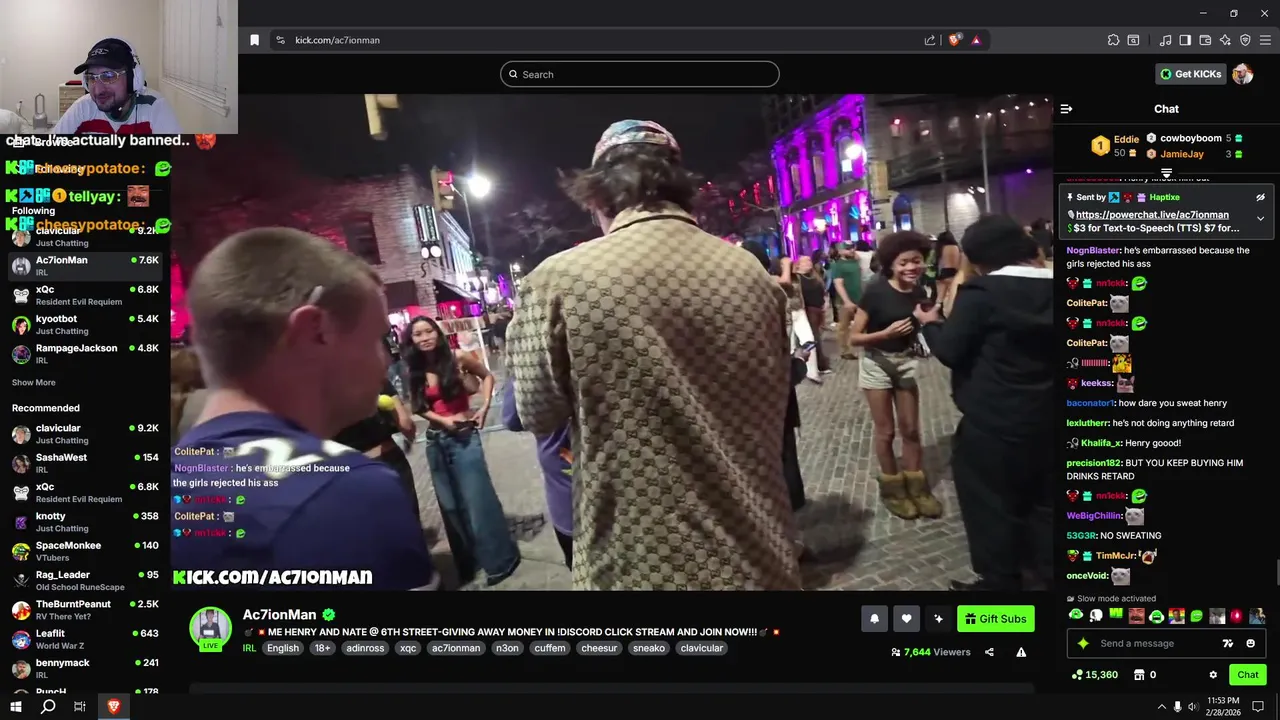Open the browser hamburger menu
Screen dimensions: 1280x720
coord(1265,40)
